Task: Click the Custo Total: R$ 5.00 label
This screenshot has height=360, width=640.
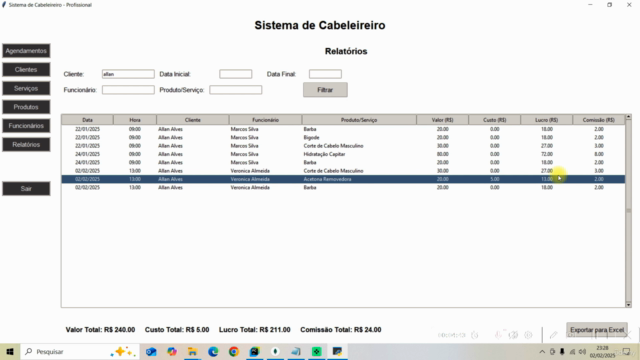Action: tap(177, 330)
